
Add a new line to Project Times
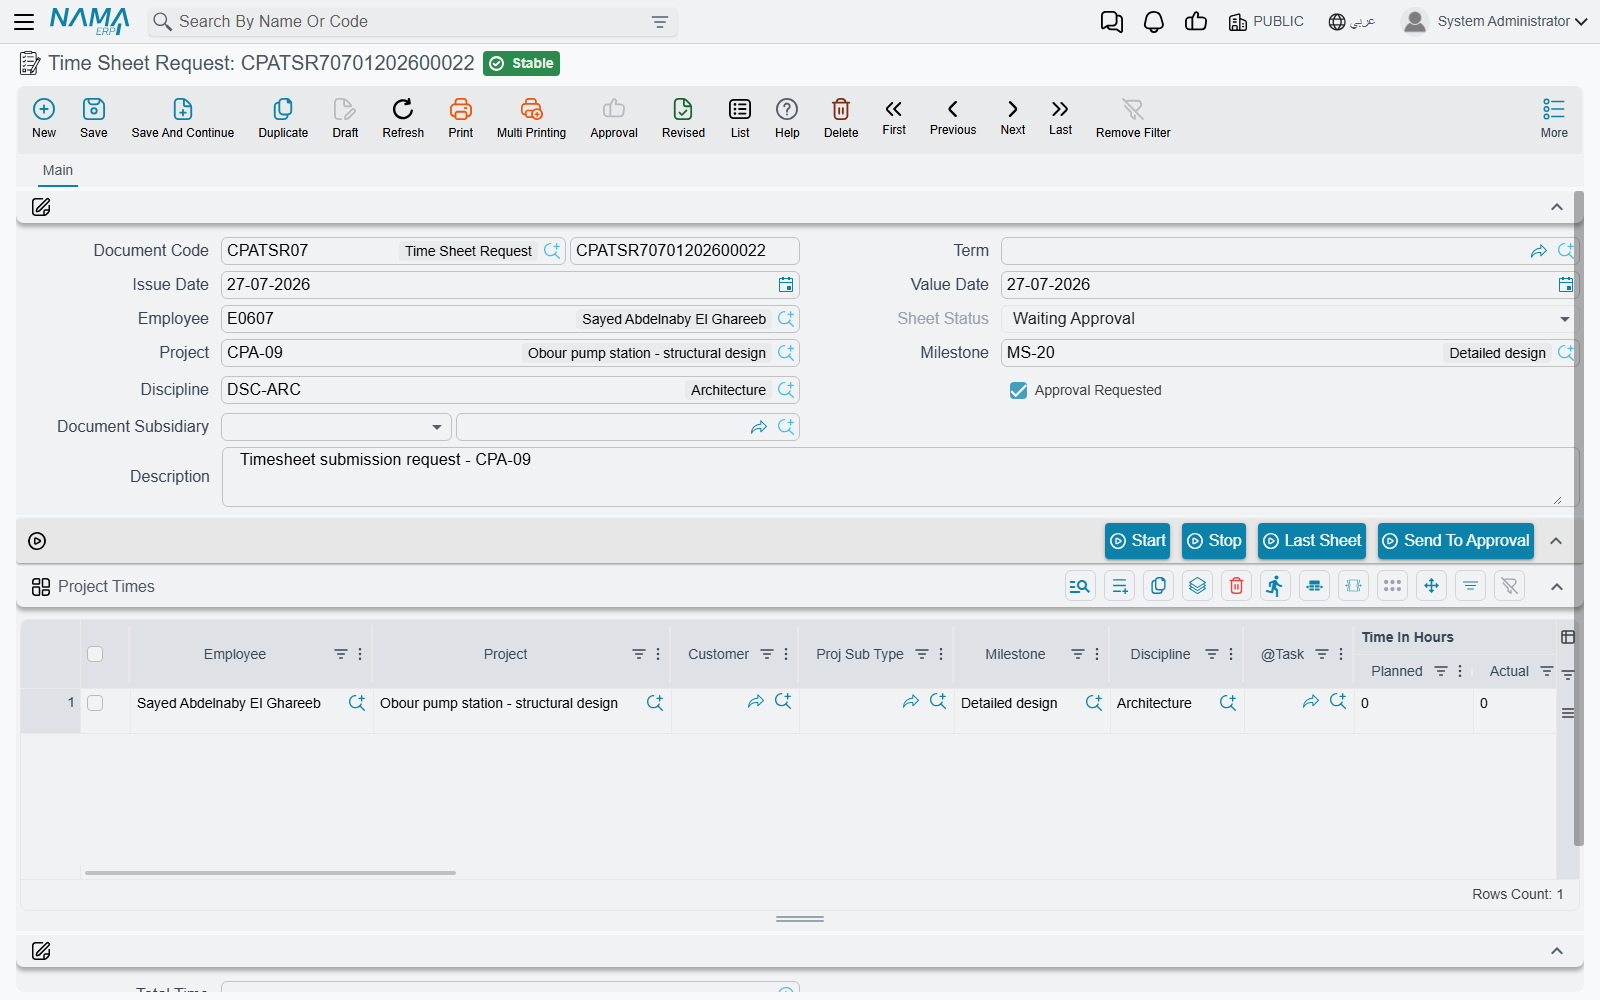coord(1119,586)
